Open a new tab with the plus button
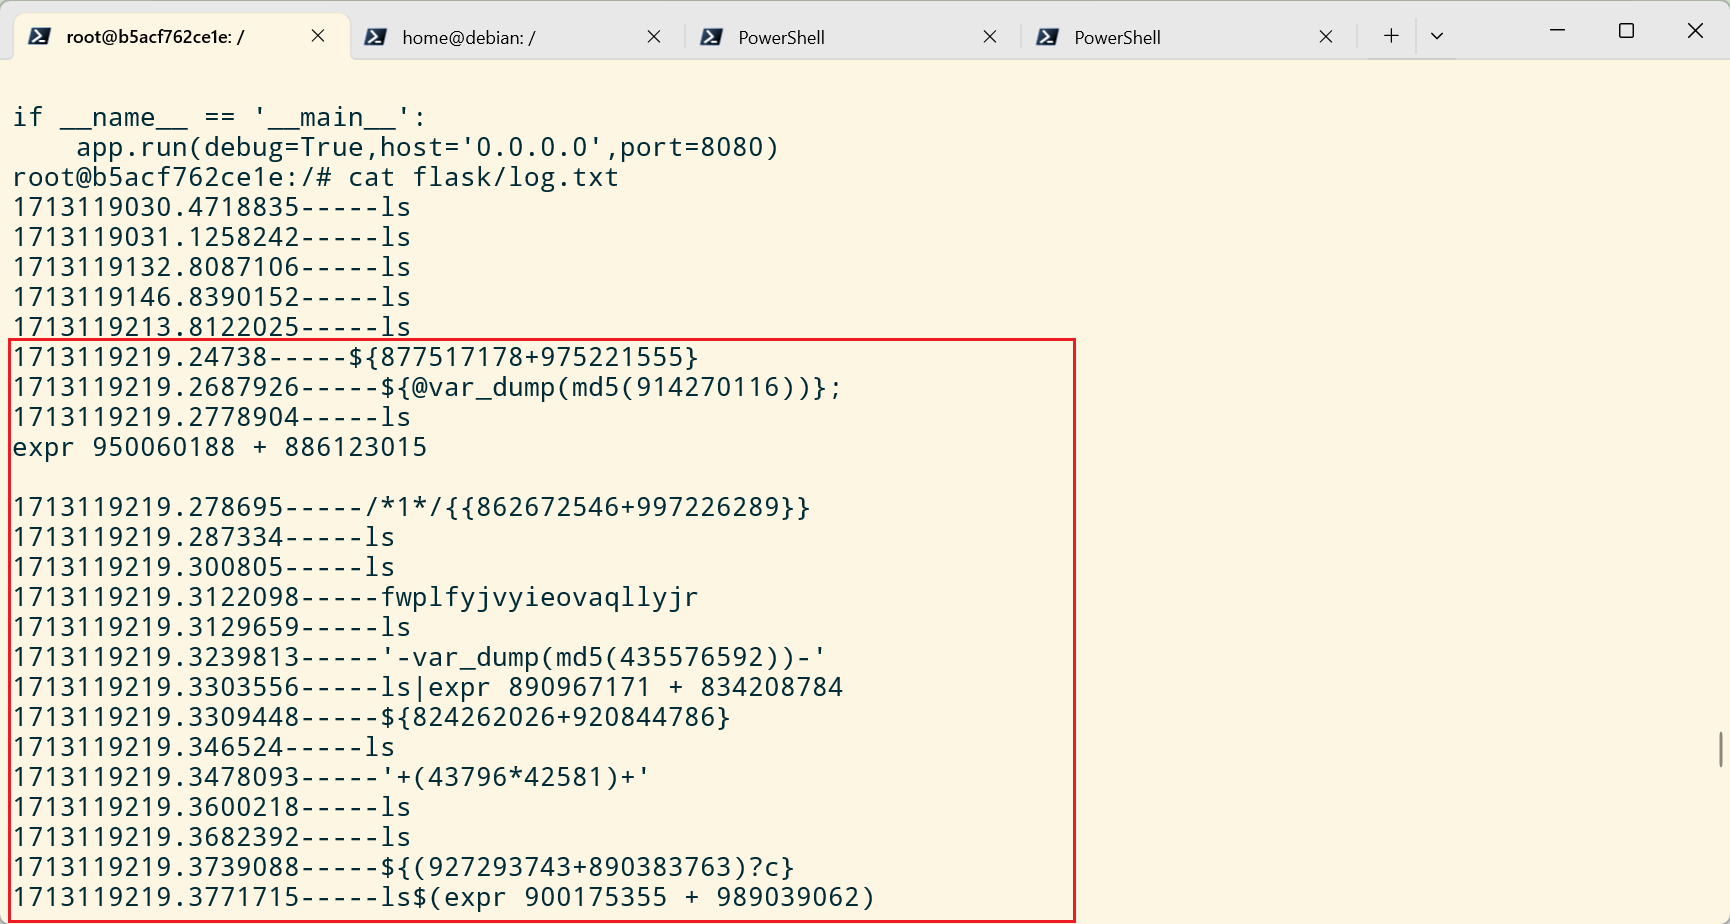 click(1391, 36)
